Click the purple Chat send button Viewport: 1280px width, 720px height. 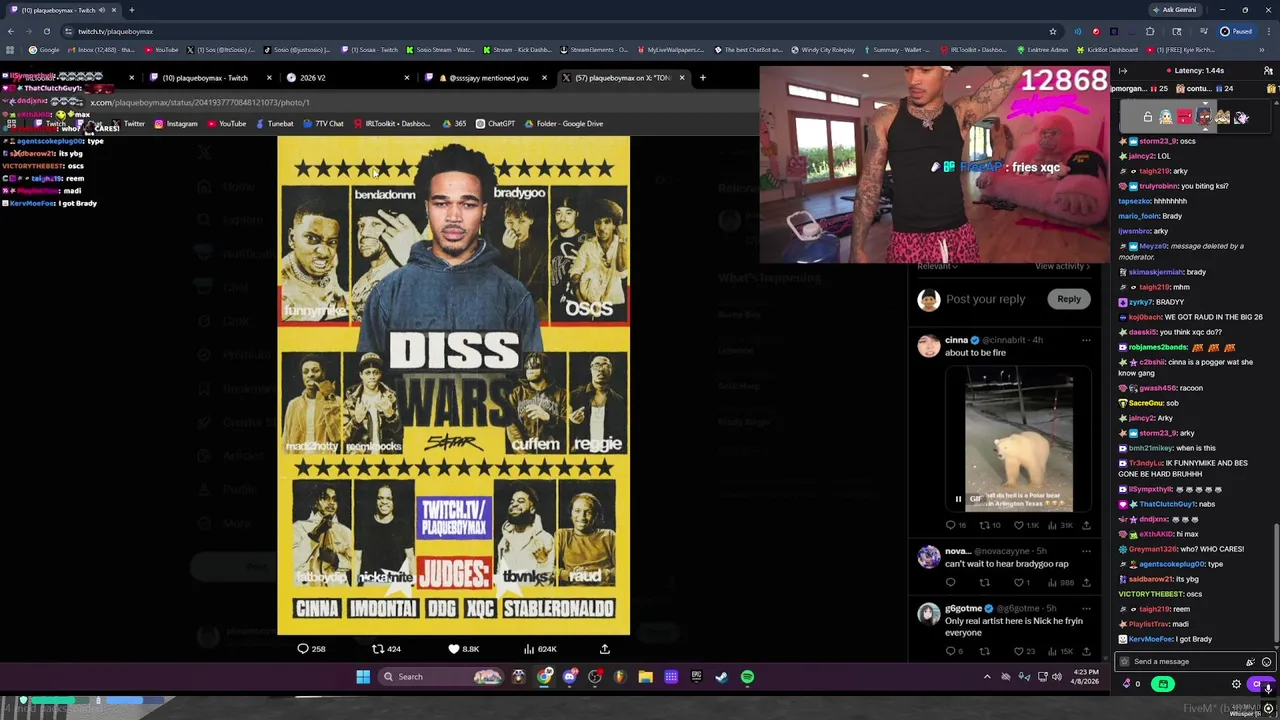click(1259, 684)
